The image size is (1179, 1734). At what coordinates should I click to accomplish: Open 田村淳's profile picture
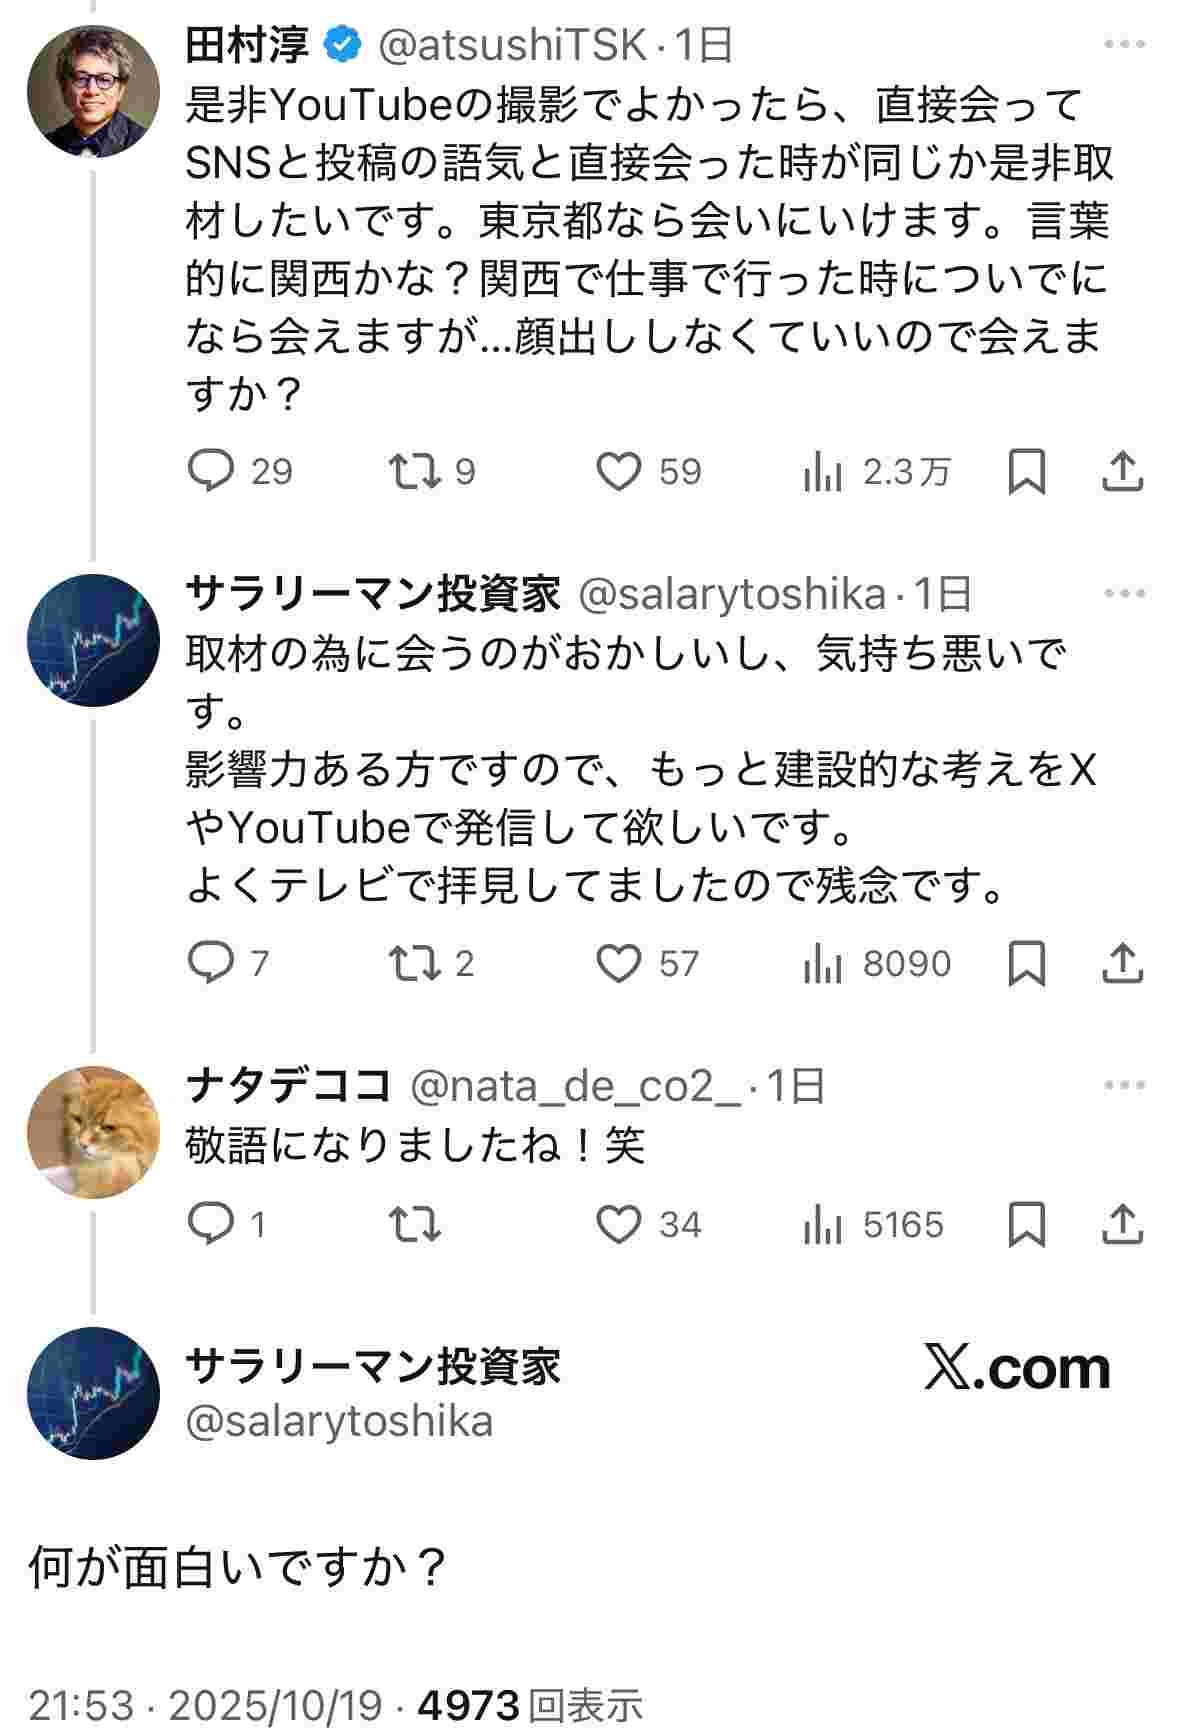93,91
